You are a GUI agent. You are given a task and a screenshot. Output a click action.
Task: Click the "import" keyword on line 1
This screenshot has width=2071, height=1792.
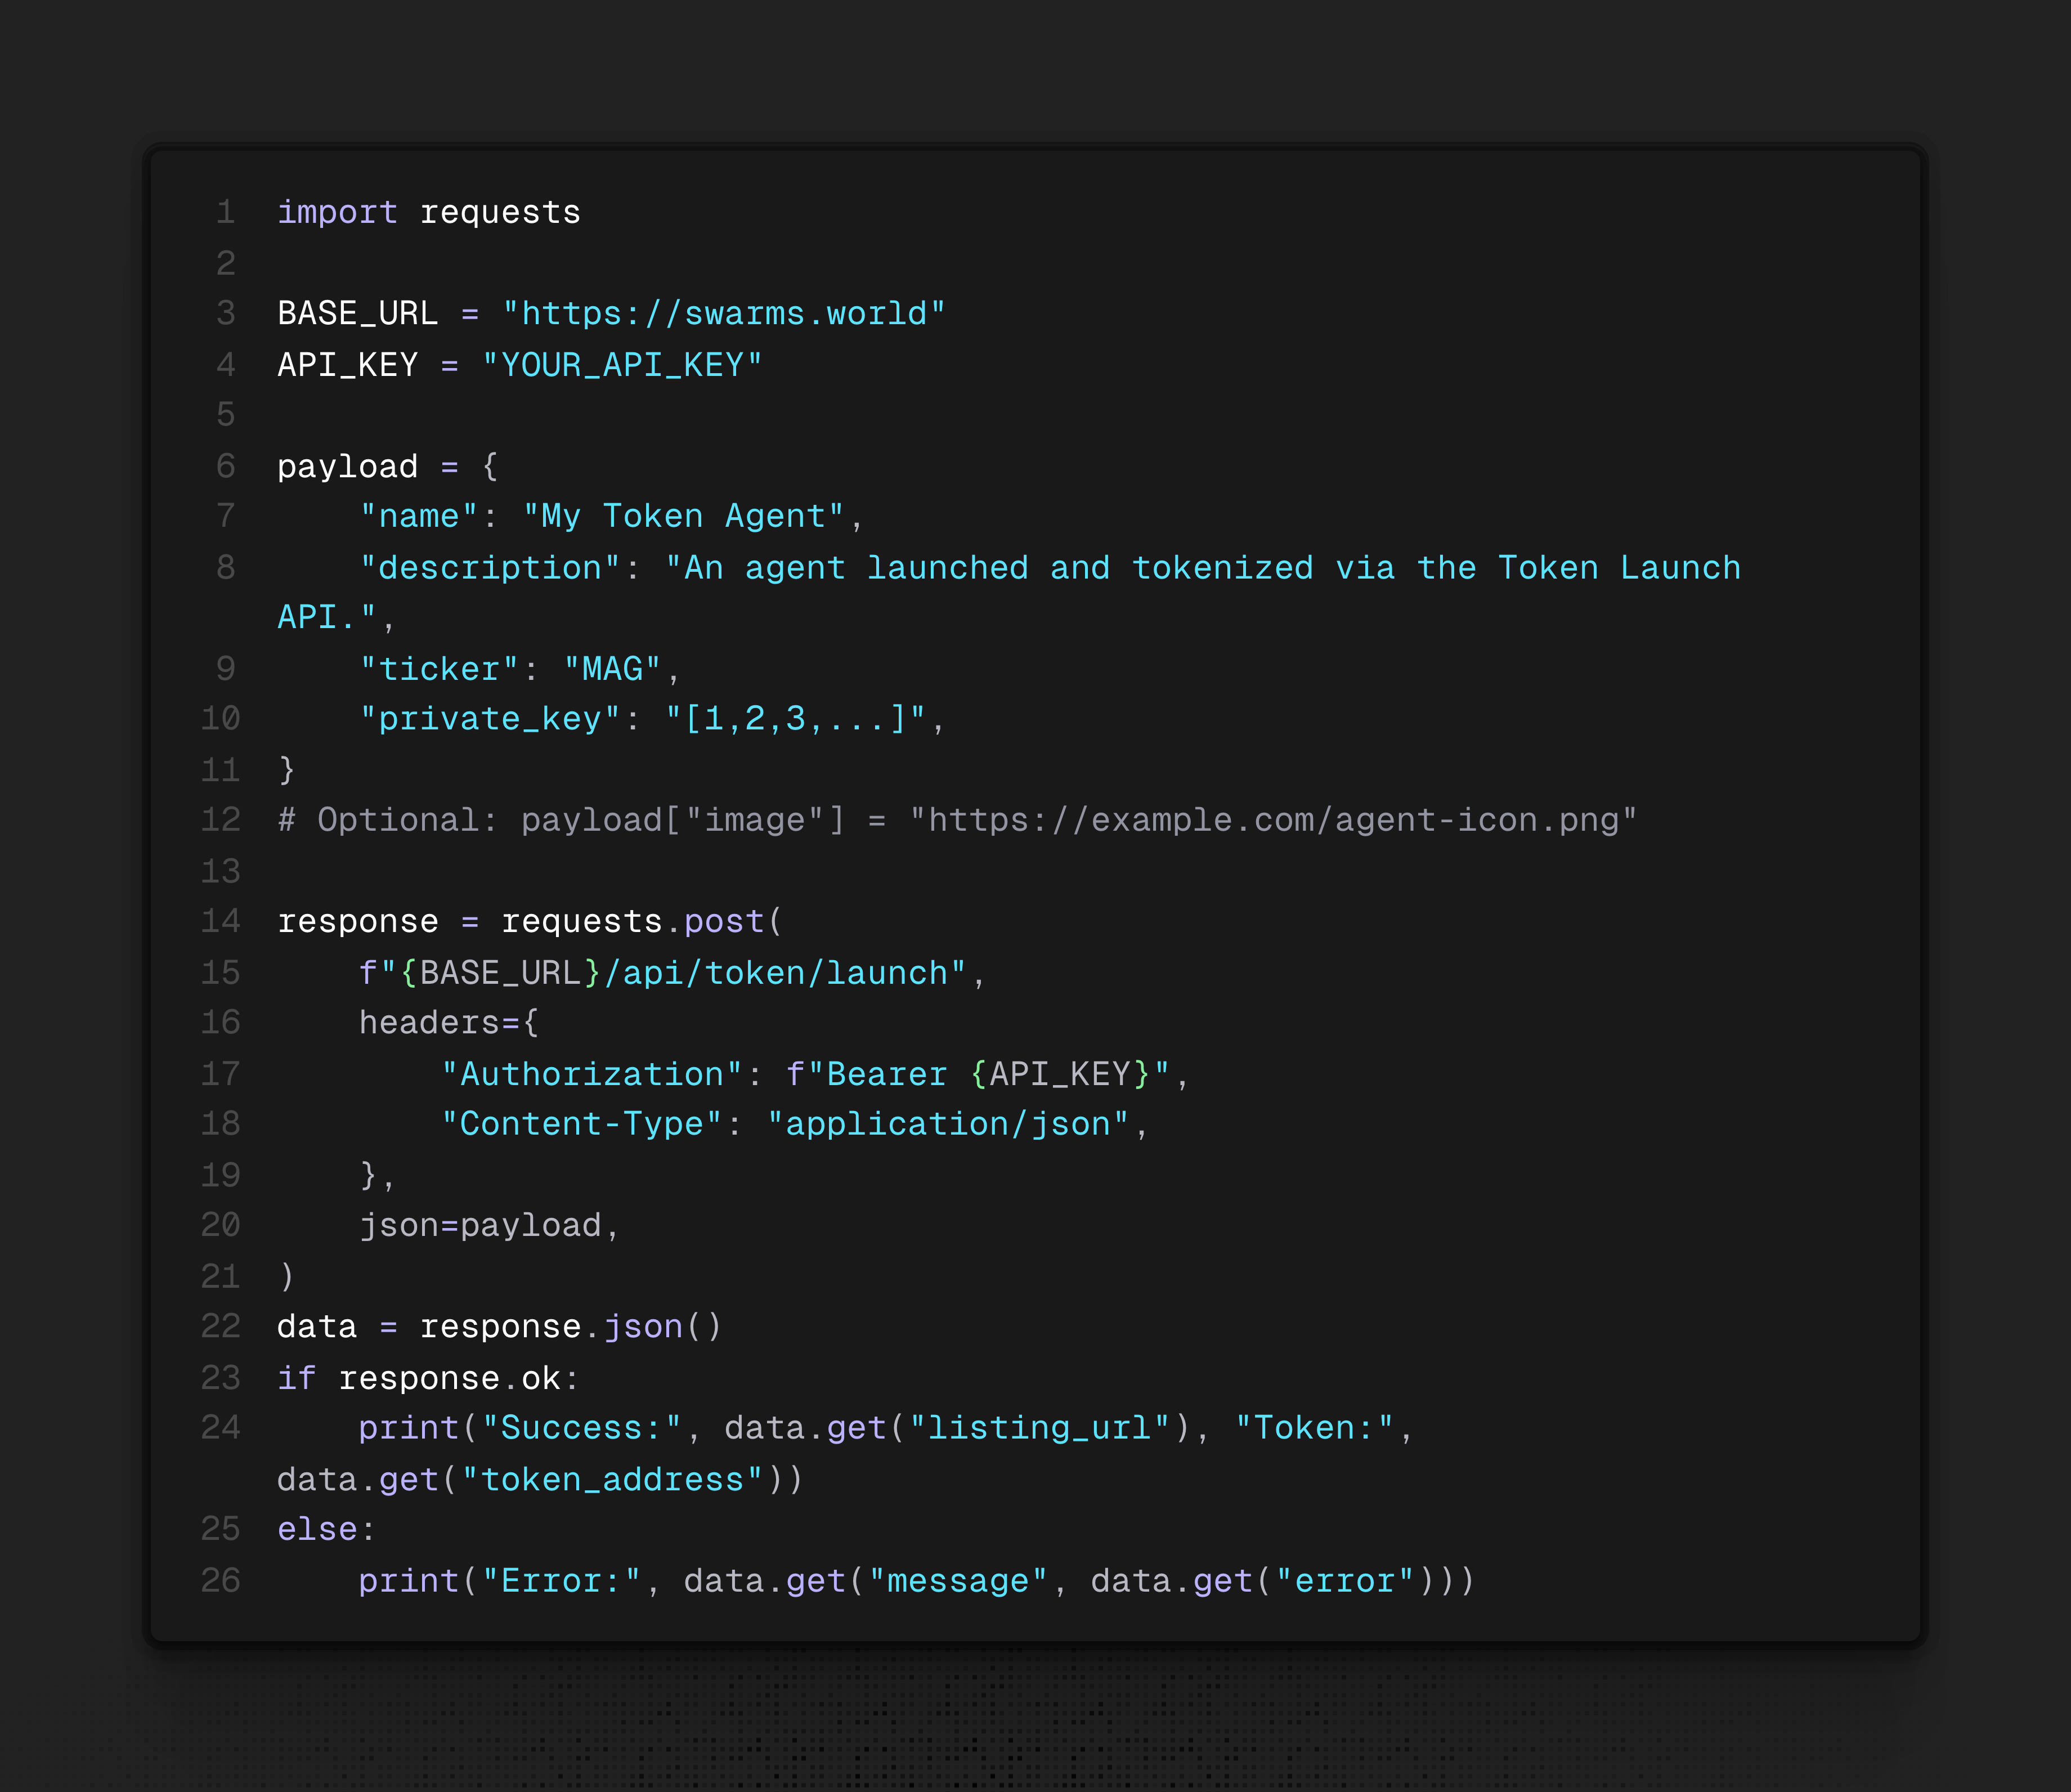click(x=337, y=213)
